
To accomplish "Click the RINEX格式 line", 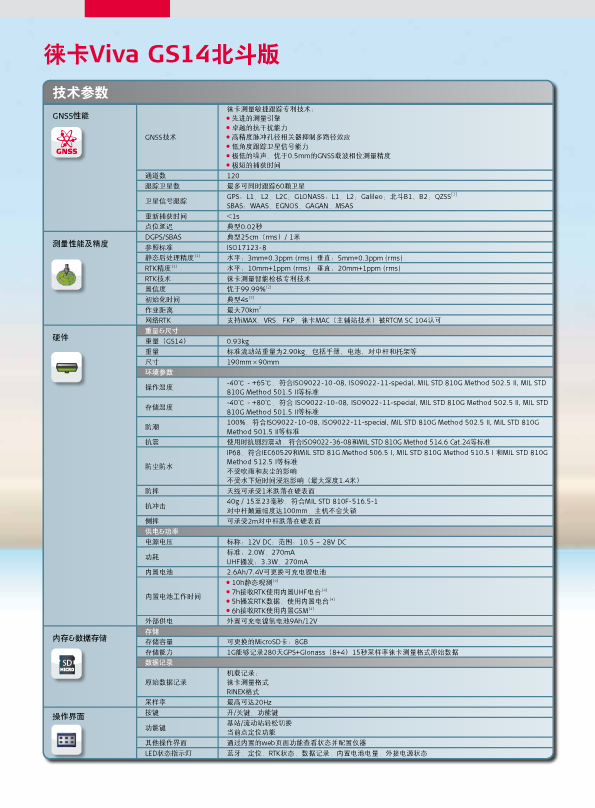I will [x=243, y=692].
